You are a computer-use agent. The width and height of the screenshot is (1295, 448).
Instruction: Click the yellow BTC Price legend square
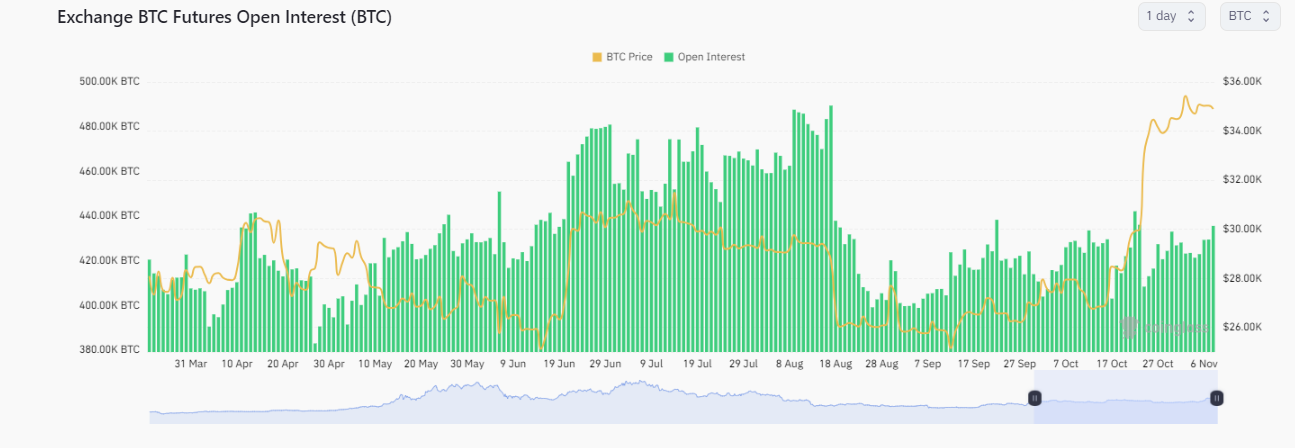(598, 57)
